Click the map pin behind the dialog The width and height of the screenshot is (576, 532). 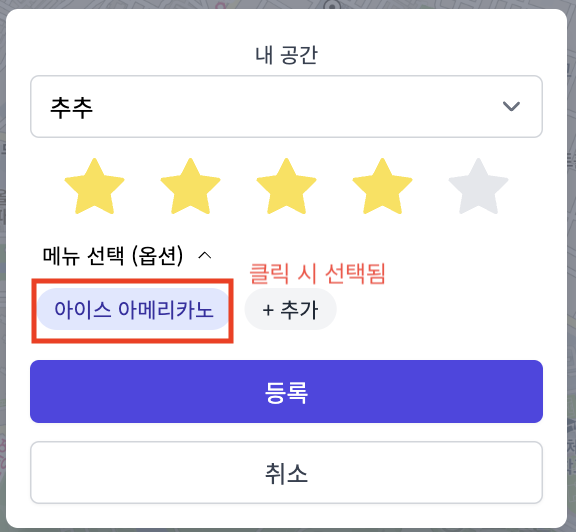point(332,5)
